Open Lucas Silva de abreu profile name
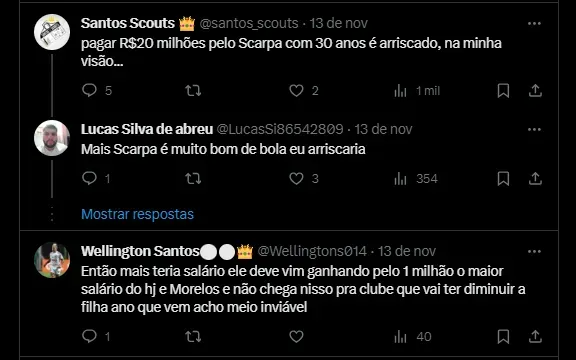Image resolution: width=576 pixels, height=360 pixels. pos(147,129)
